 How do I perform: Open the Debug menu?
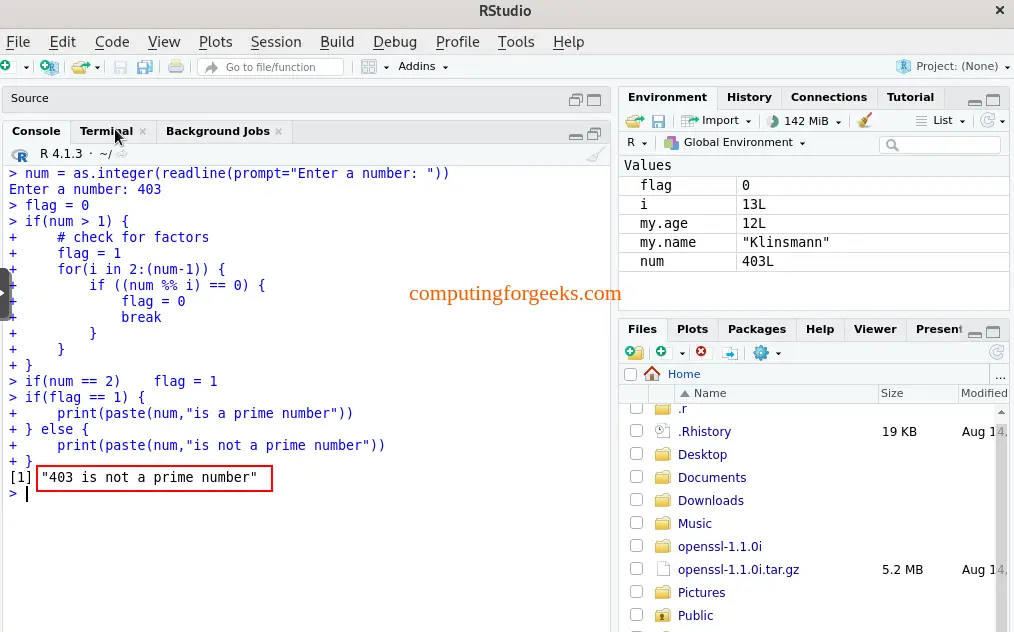pos(394,42)
